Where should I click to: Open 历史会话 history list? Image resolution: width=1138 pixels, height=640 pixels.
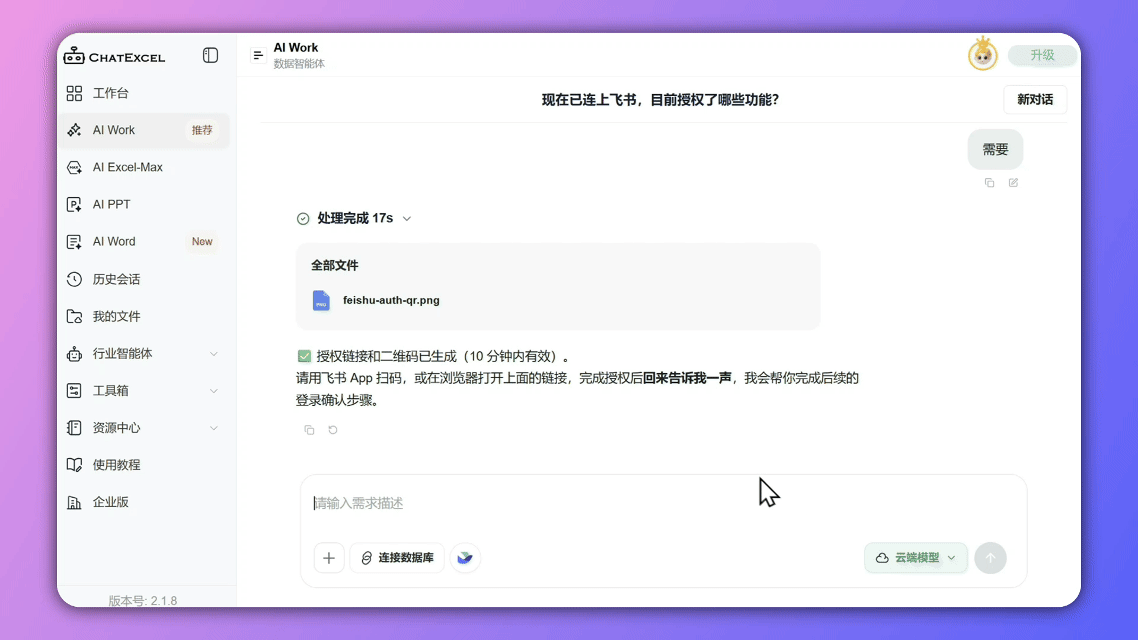point(144,279)
